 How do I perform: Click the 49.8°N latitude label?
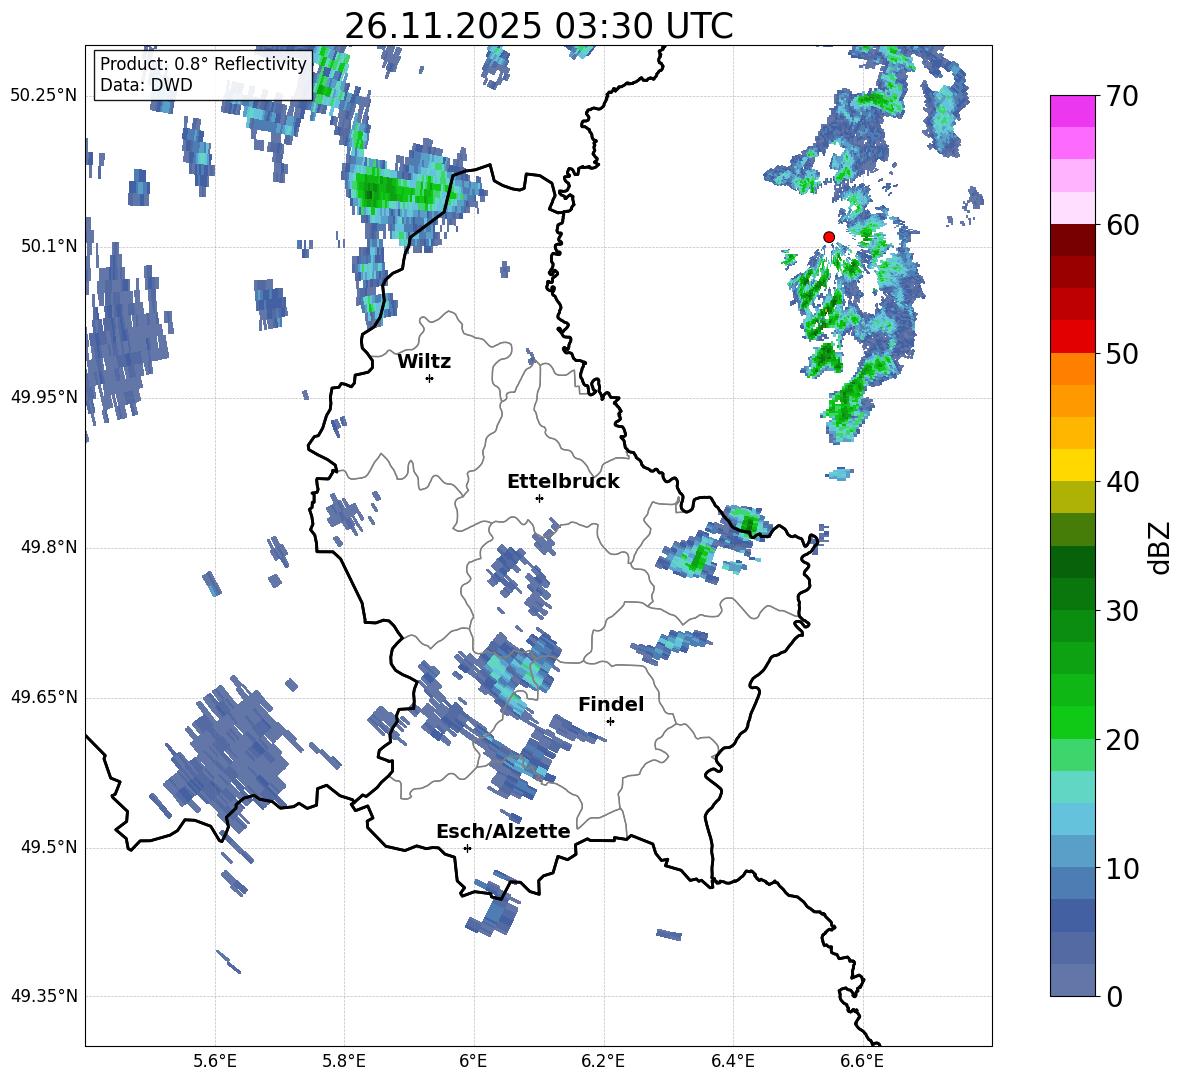click(49, 547)
